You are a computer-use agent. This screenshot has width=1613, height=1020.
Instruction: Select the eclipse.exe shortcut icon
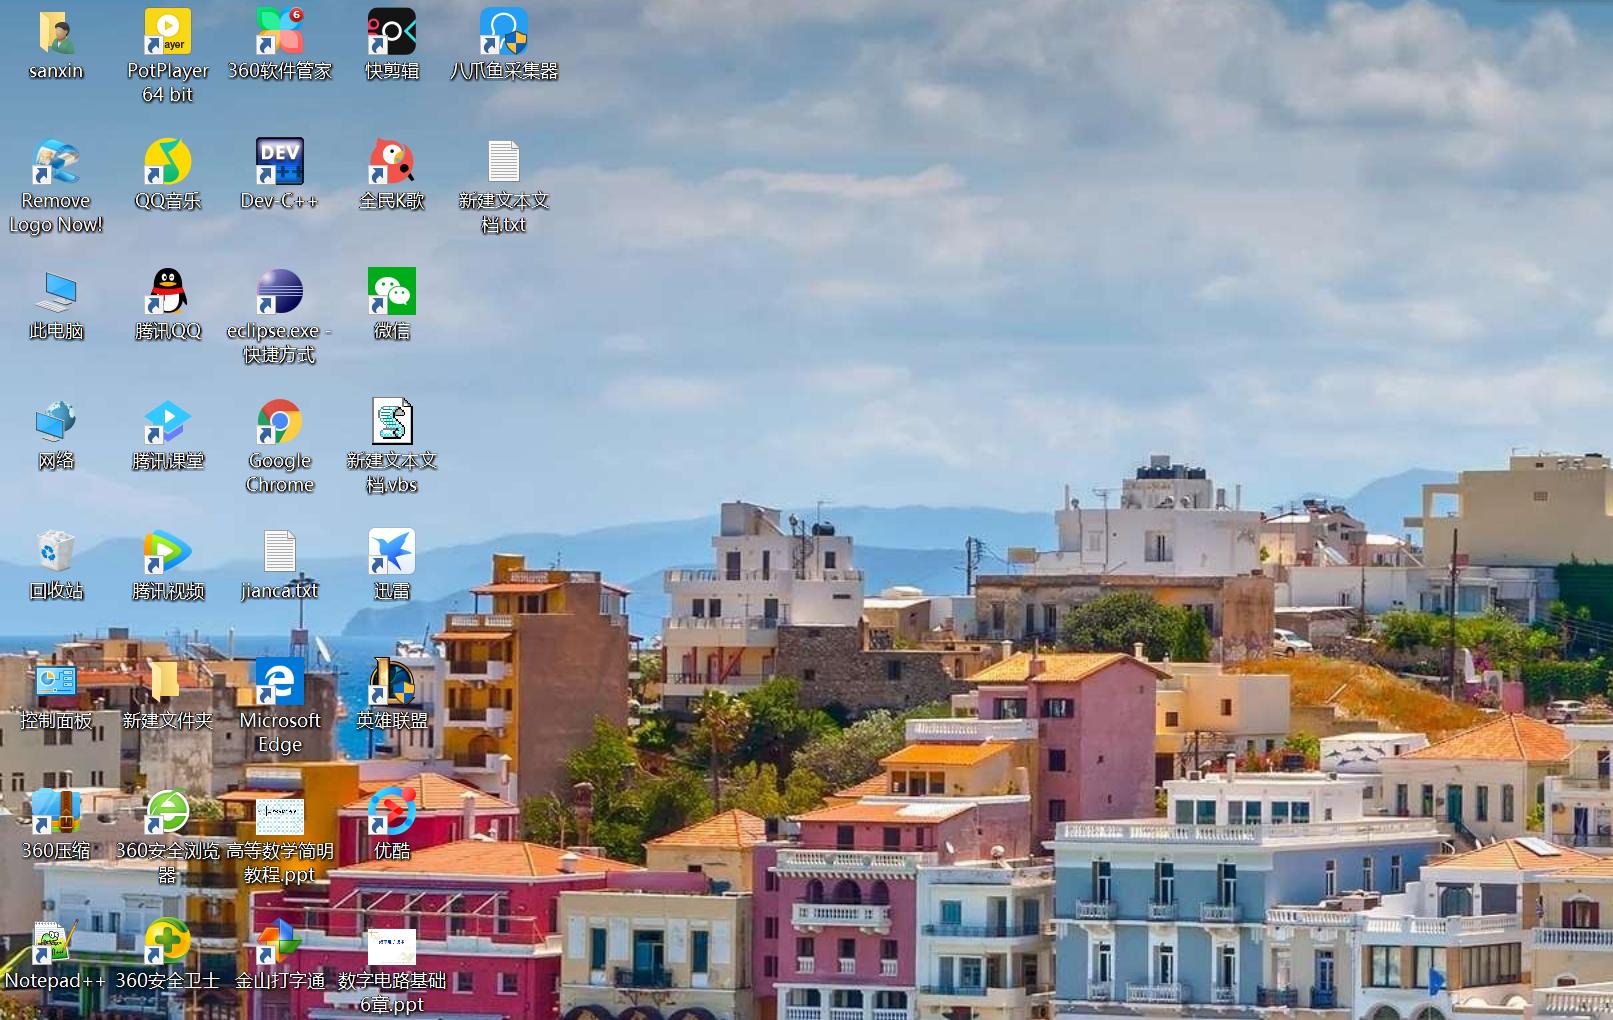click(280, 293)
